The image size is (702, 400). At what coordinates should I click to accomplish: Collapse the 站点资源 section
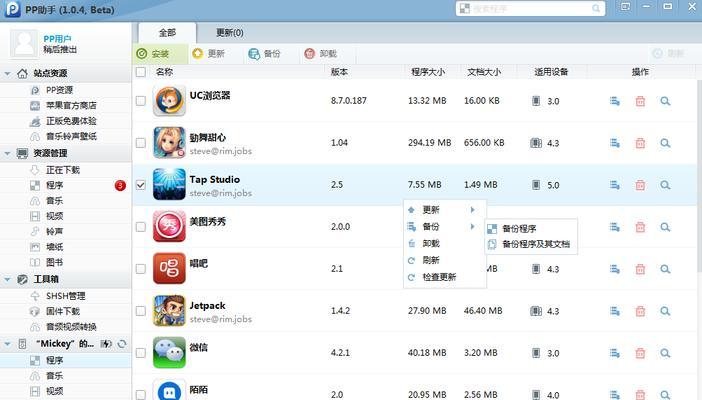point(7,73)
